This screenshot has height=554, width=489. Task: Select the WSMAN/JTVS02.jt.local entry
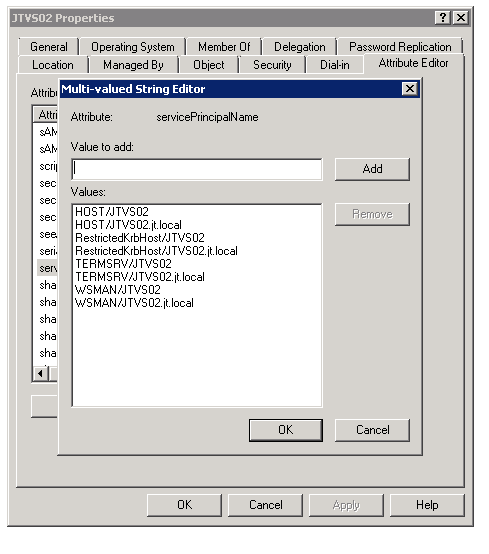(135, 303)
